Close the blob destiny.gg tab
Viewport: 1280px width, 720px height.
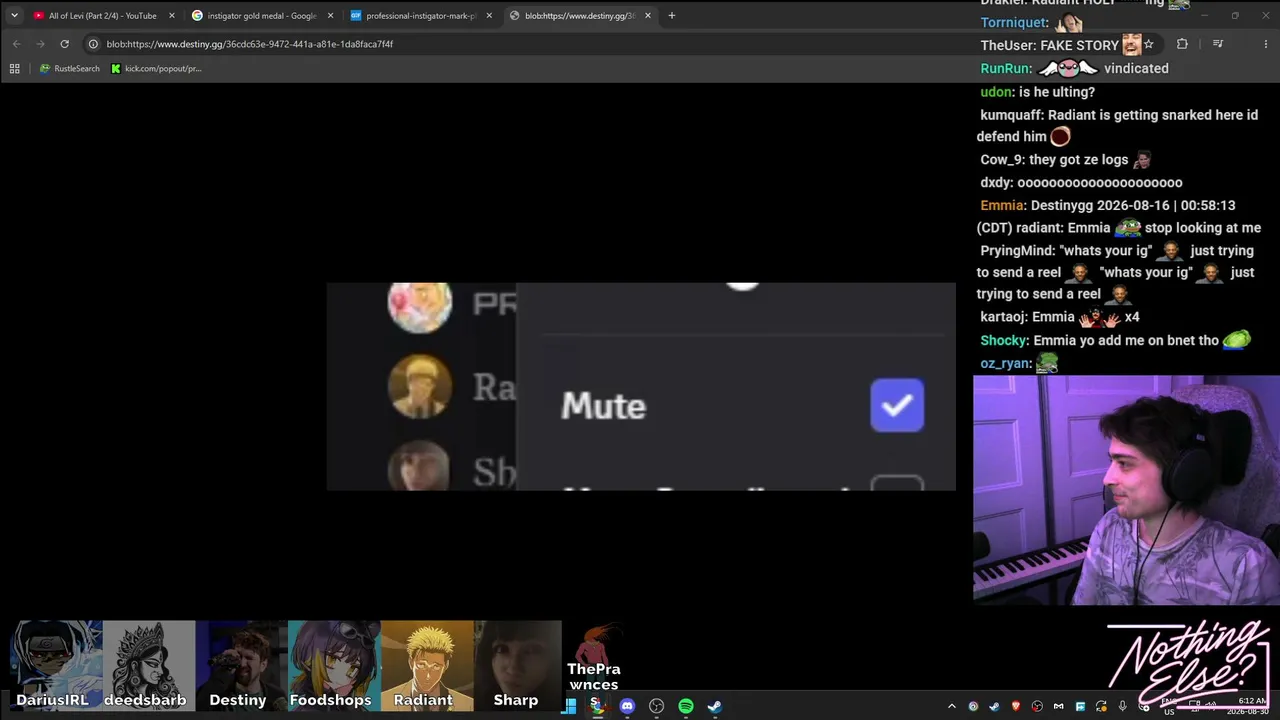[x=648, y=15]
